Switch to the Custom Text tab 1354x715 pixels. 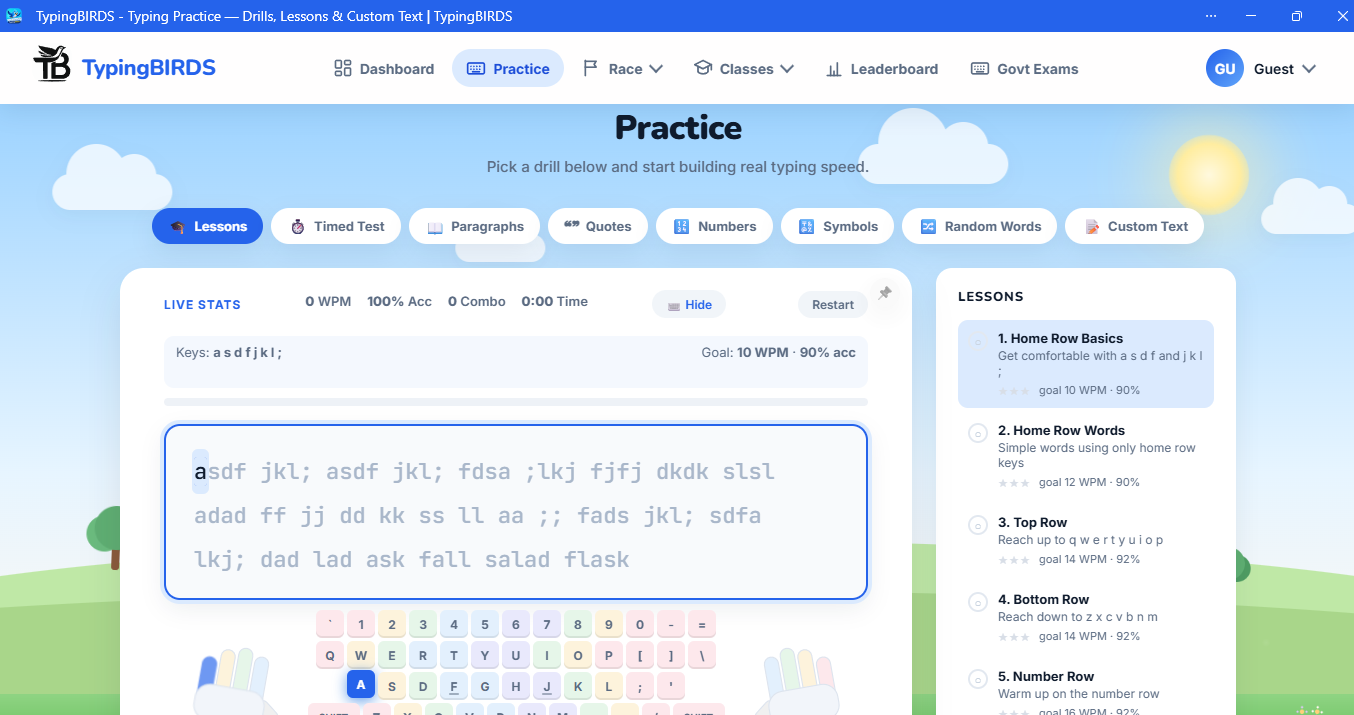[x=1134, y=226]
